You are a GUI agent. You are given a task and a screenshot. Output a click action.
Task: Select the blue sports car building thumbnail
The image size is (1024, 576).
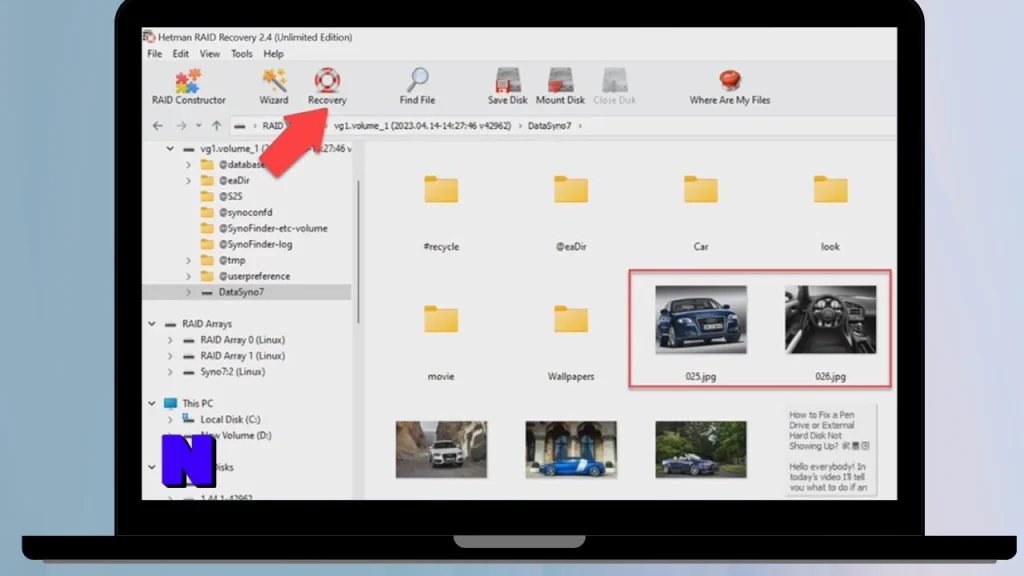[571, 449]
